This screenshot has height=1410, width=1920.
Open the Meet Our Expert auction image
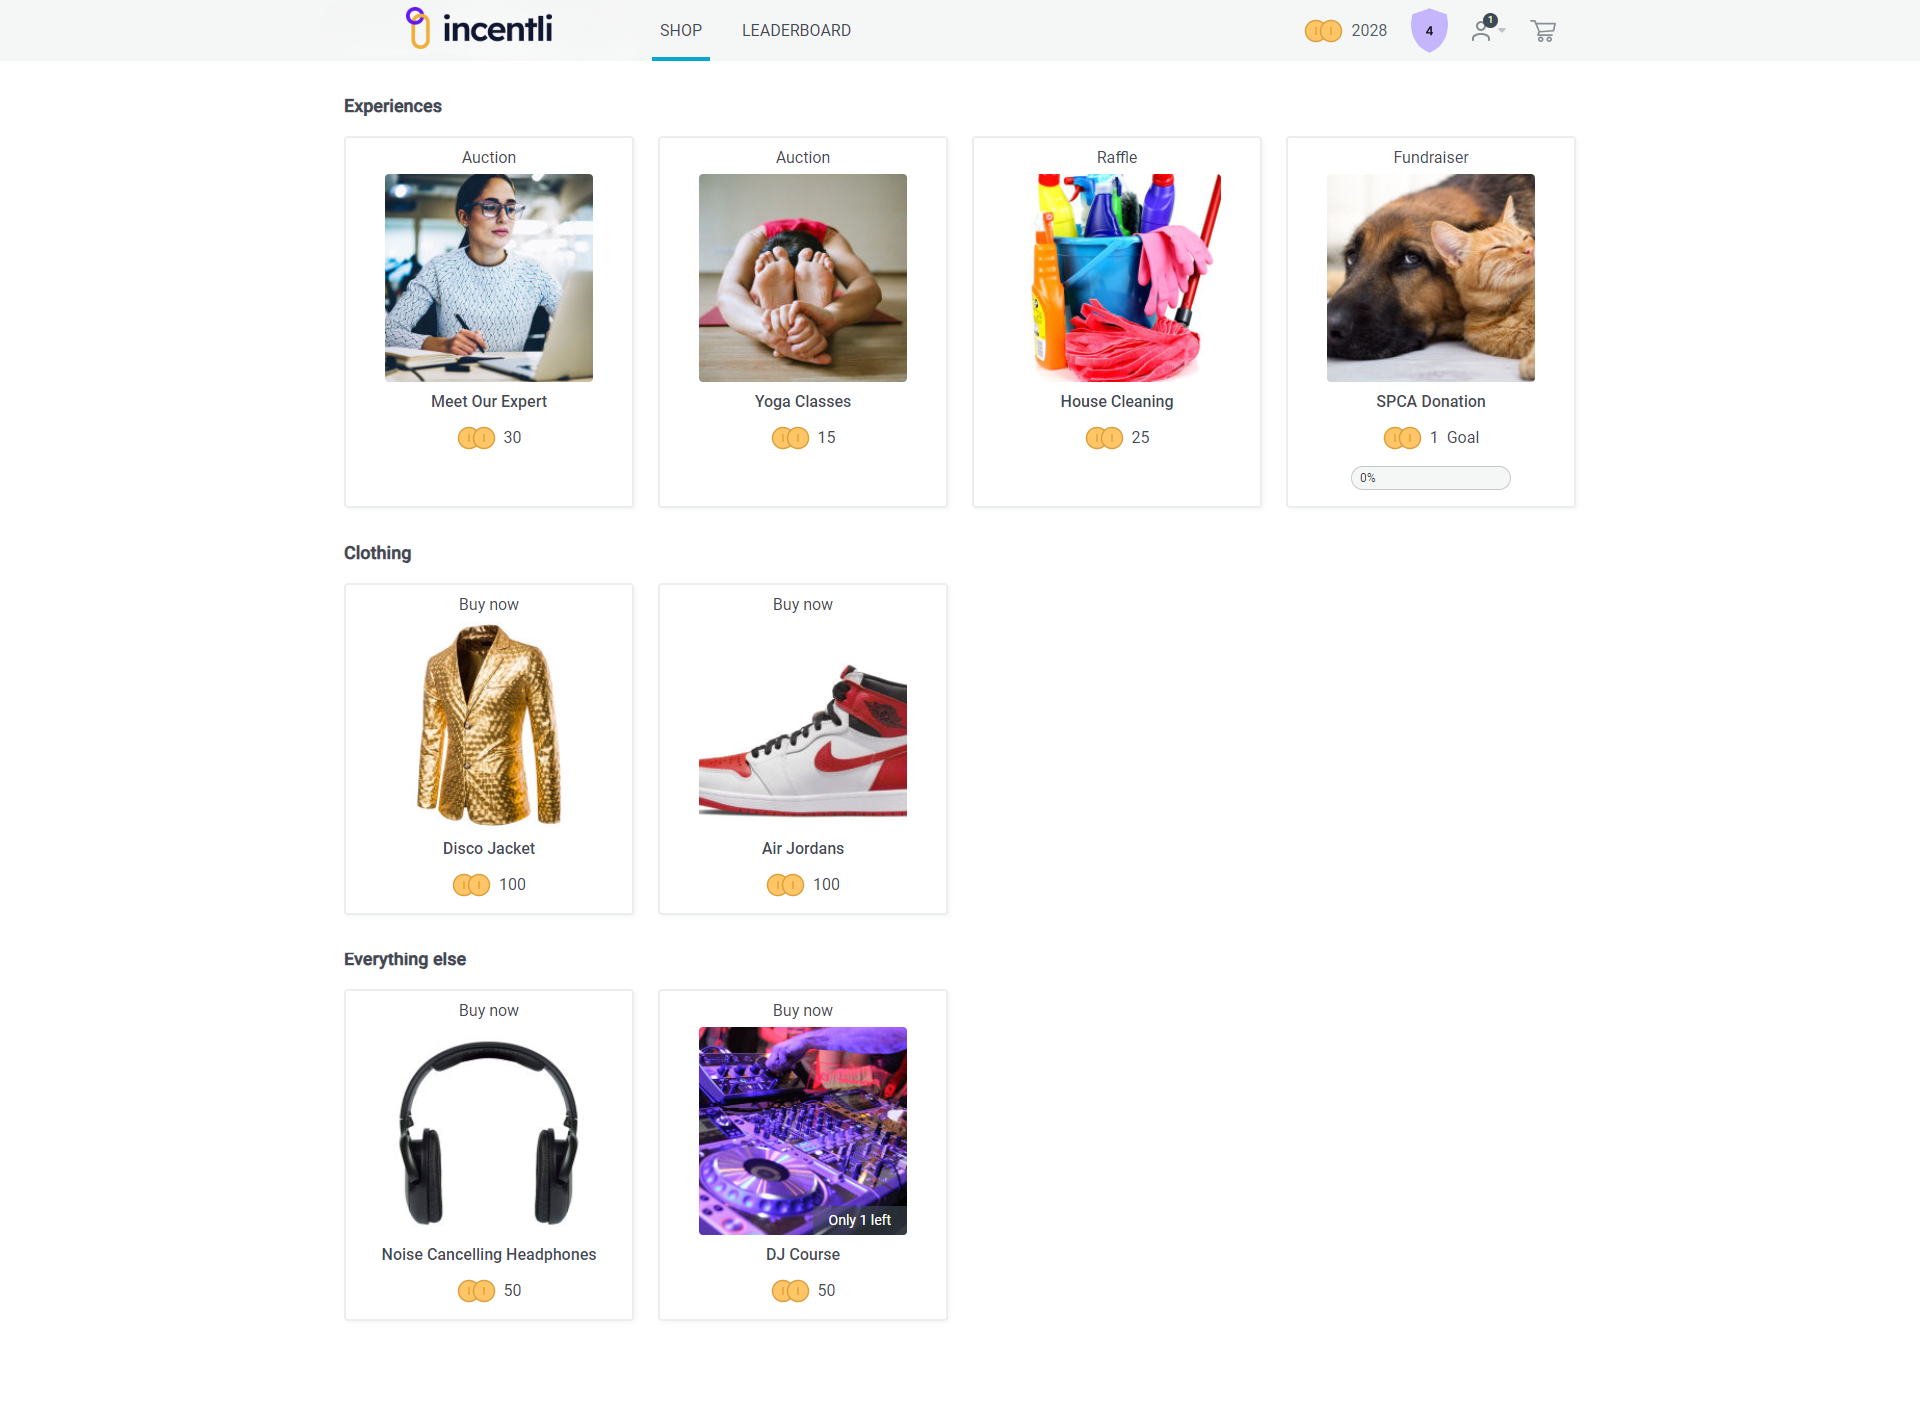point(489,278)
